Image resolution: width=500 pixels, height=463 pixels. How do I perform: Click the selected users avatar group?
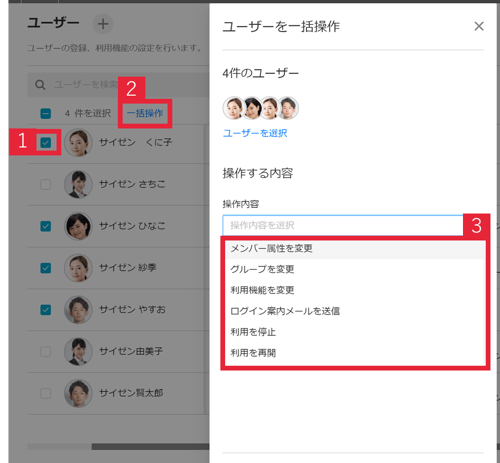pos(261,108)
